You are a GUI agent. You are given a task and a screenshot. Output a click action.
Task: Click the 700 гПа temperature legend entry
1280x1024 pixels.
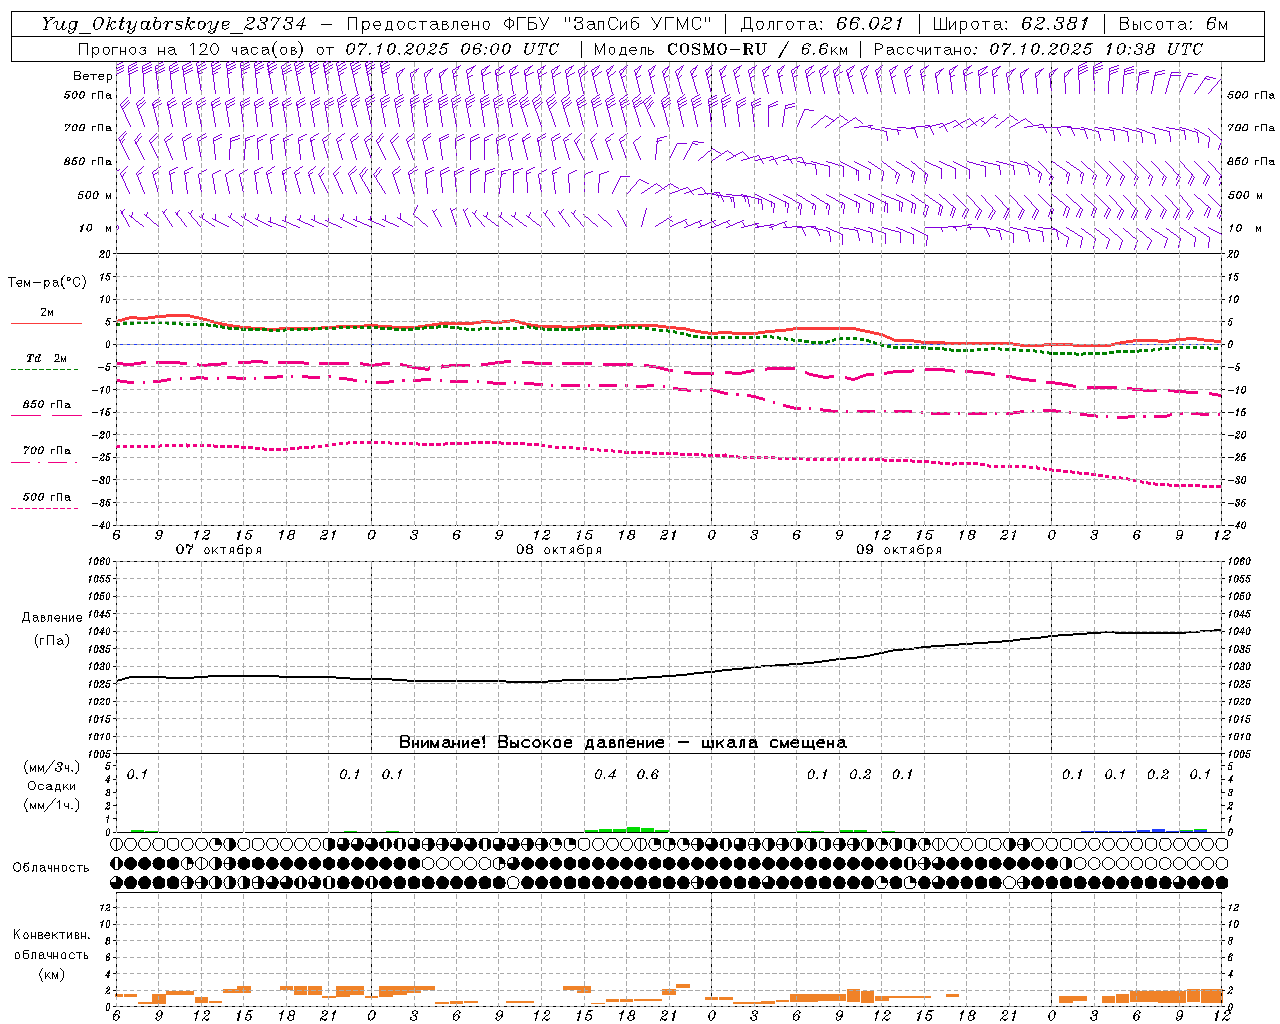[46, 450]
